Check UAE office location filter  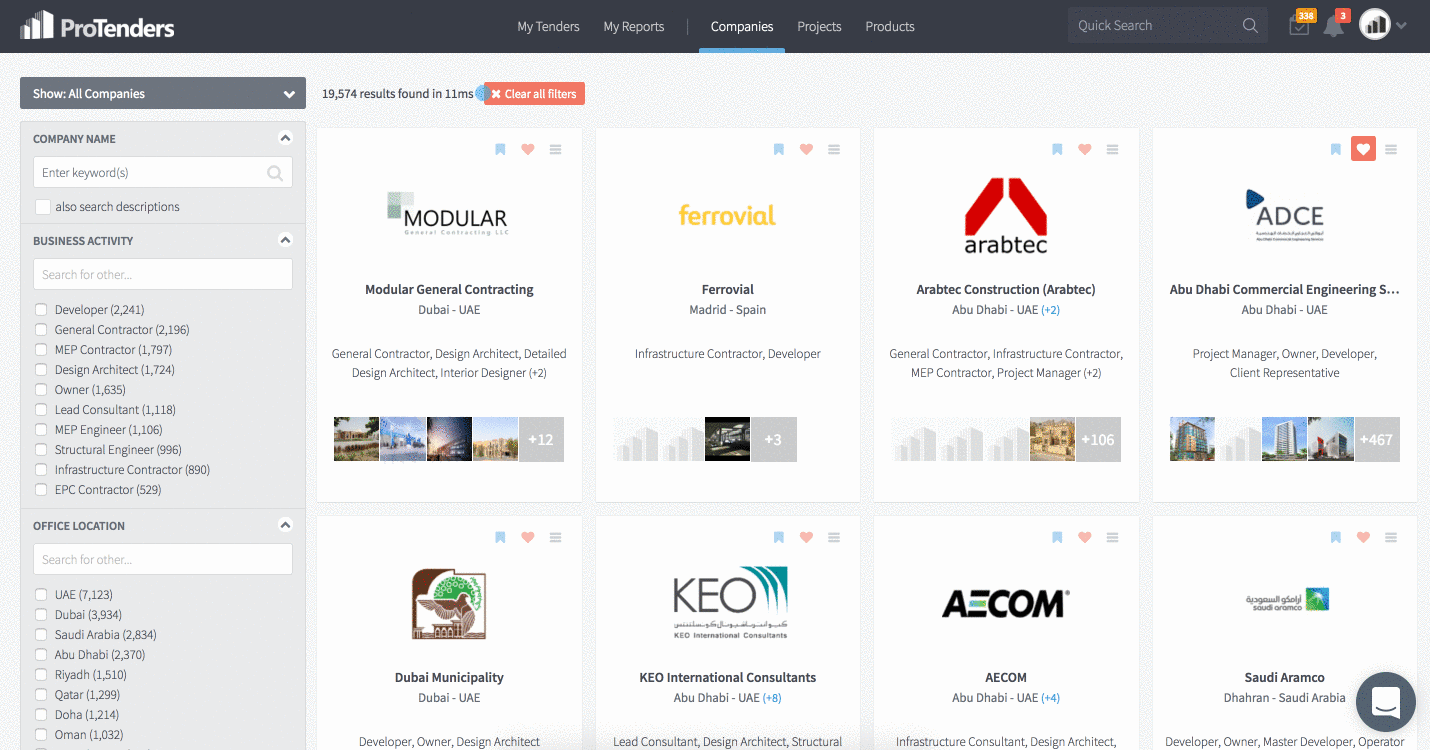tap(41, 595)
